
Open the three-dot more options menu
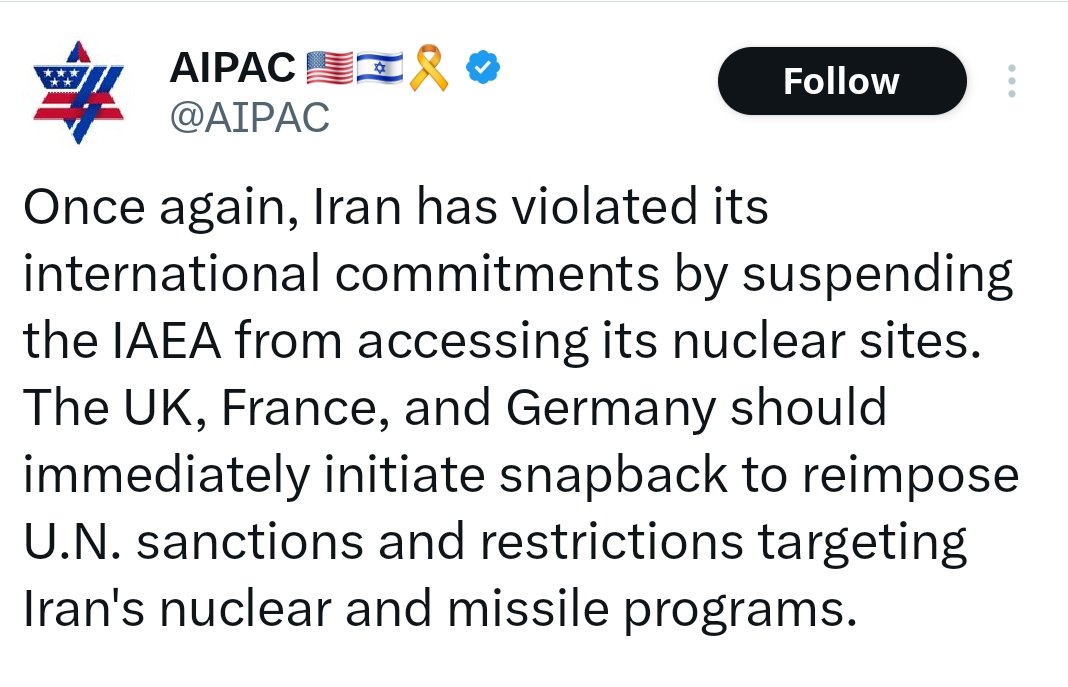(1012, 81)
